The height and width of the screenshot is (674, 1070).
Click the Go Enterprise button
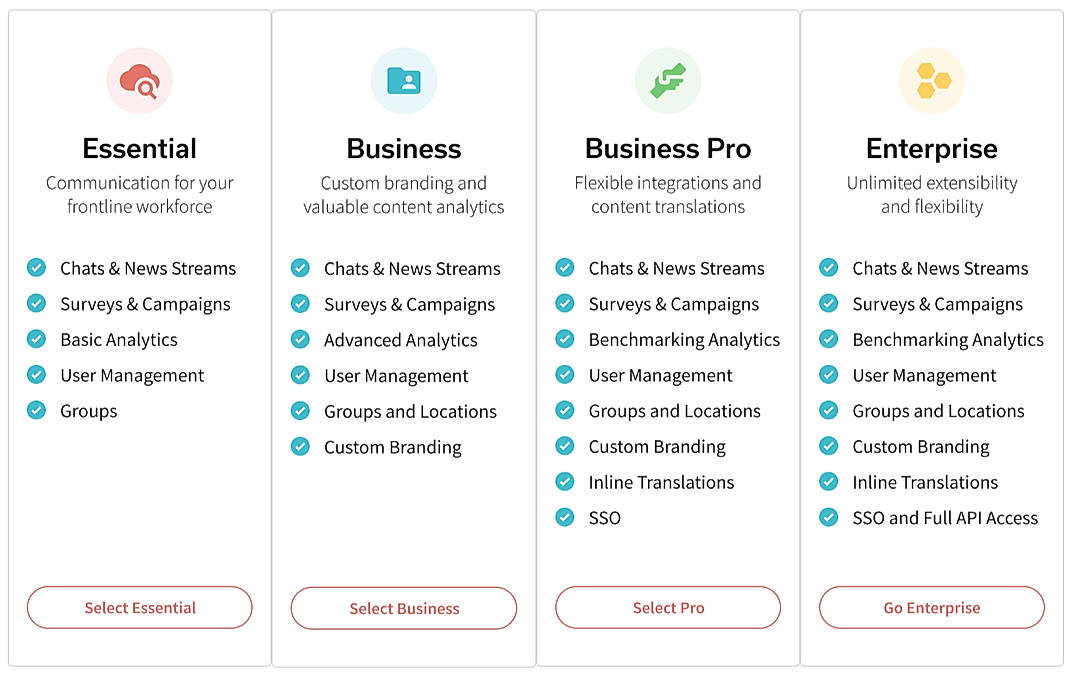[932, 607]
